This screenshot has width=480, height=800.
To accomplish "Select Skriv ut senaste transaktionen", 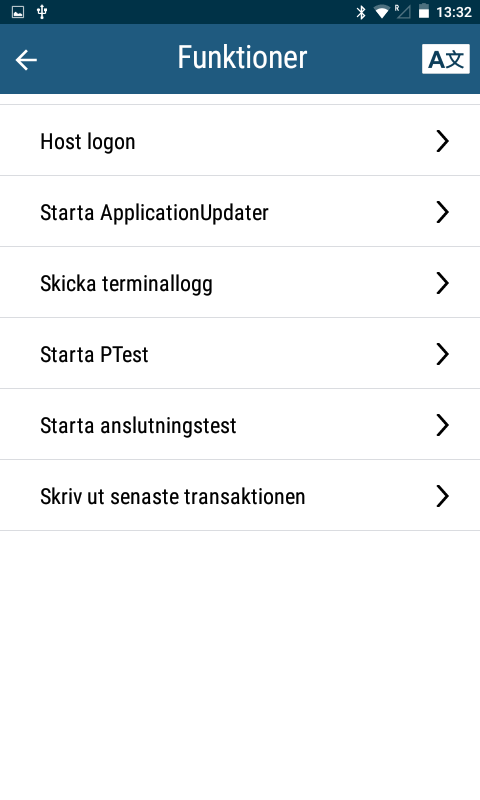I will (240, 495).
